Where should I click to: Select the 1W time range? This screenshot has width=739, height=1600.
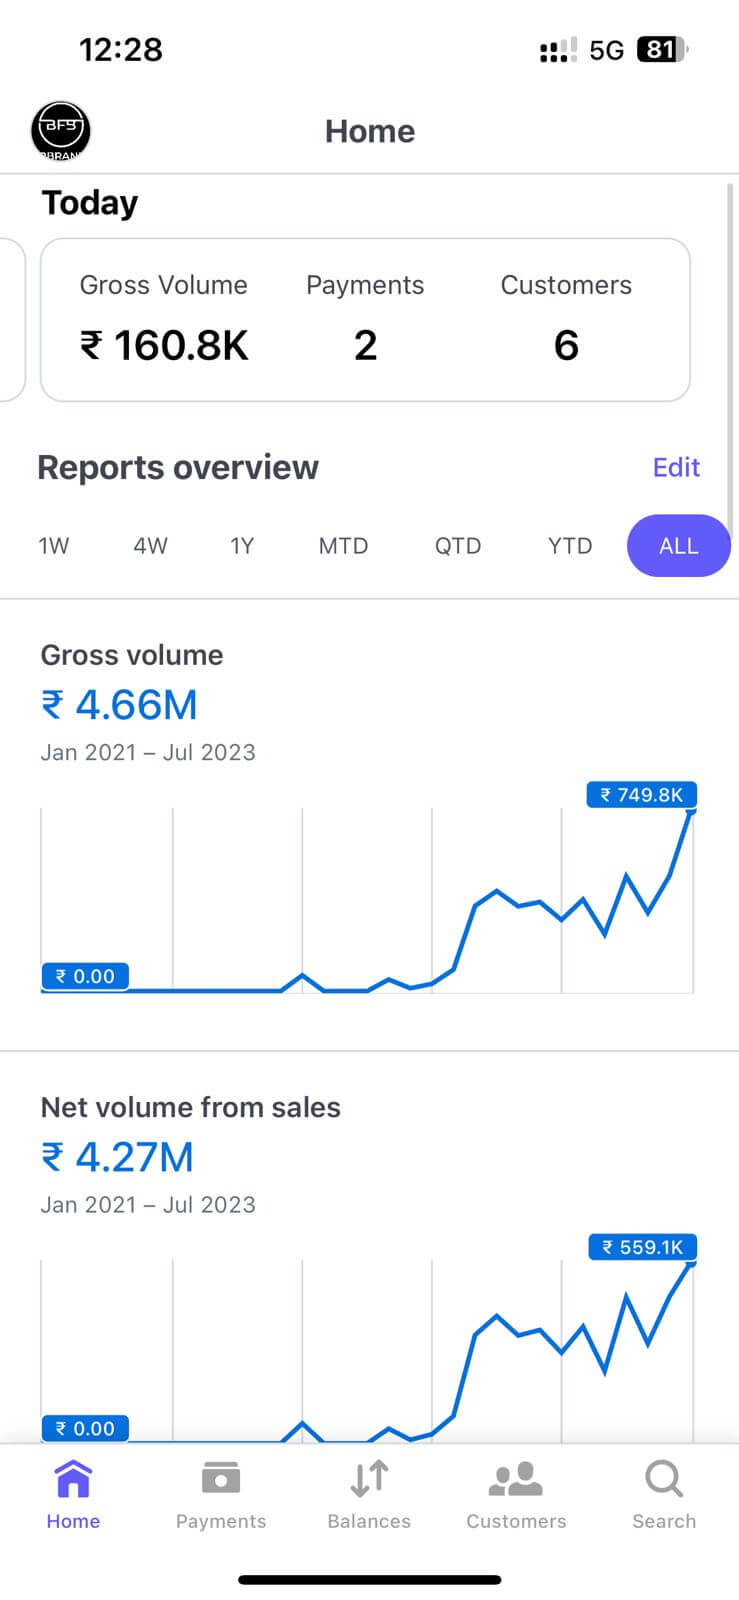tap(54, 546)
